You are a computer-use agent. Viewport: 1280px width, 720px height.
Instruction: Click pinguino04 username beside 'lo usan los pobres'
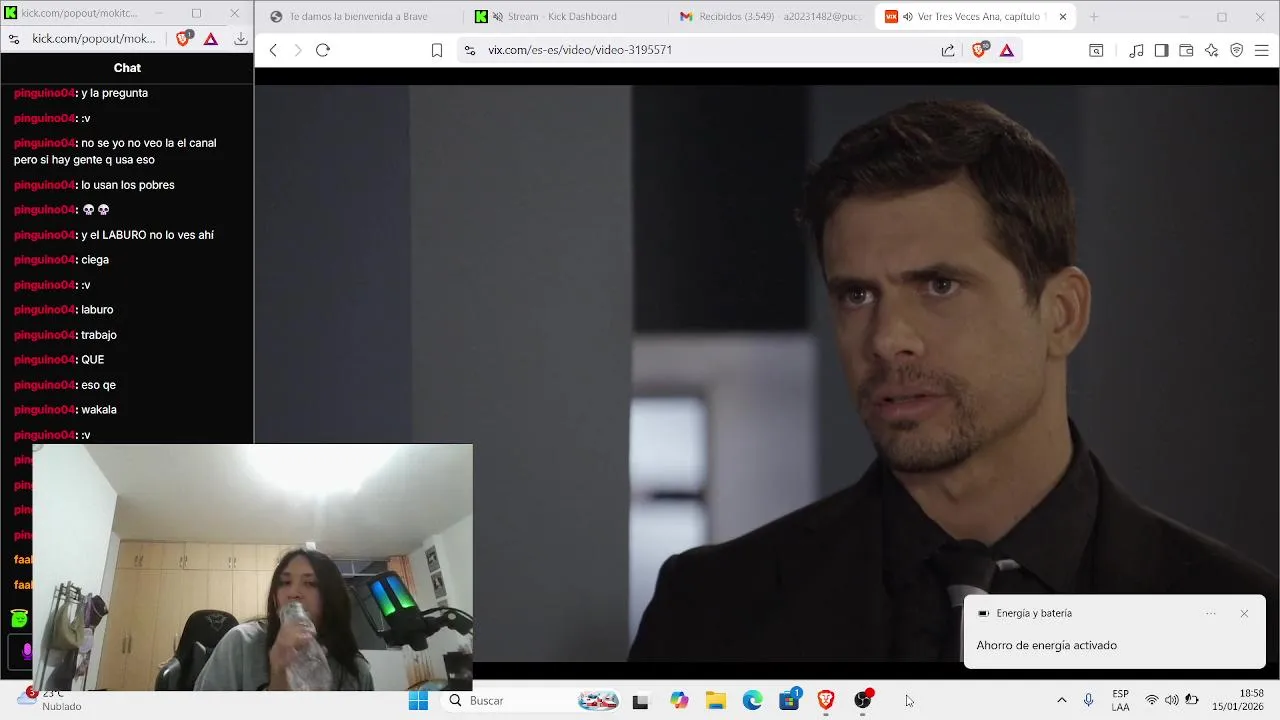point(44,185)
